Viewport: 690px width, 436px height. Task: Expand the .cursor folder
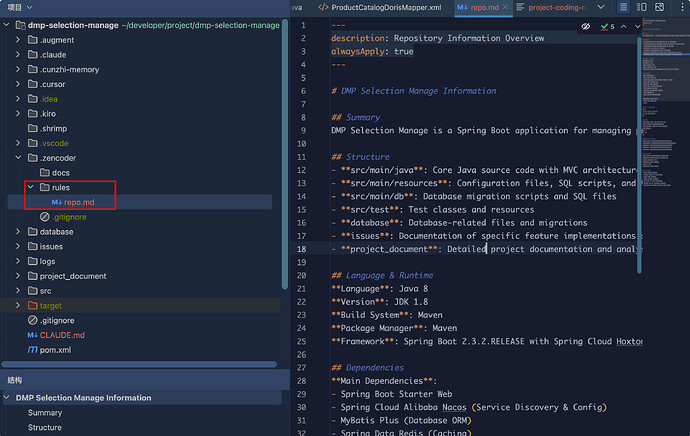[18, 84]
